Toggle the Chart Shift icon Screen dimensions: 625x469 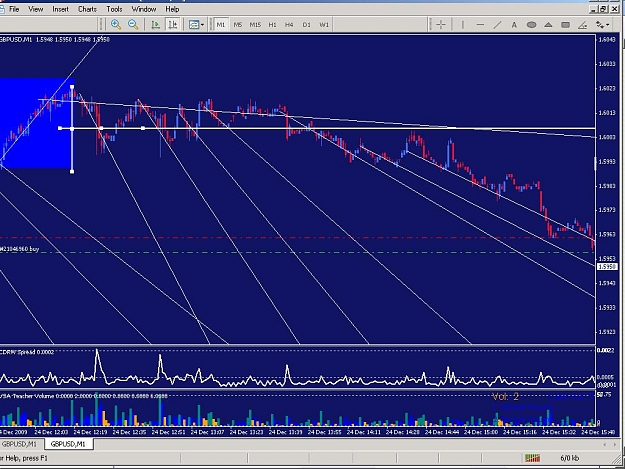[173, 25]
